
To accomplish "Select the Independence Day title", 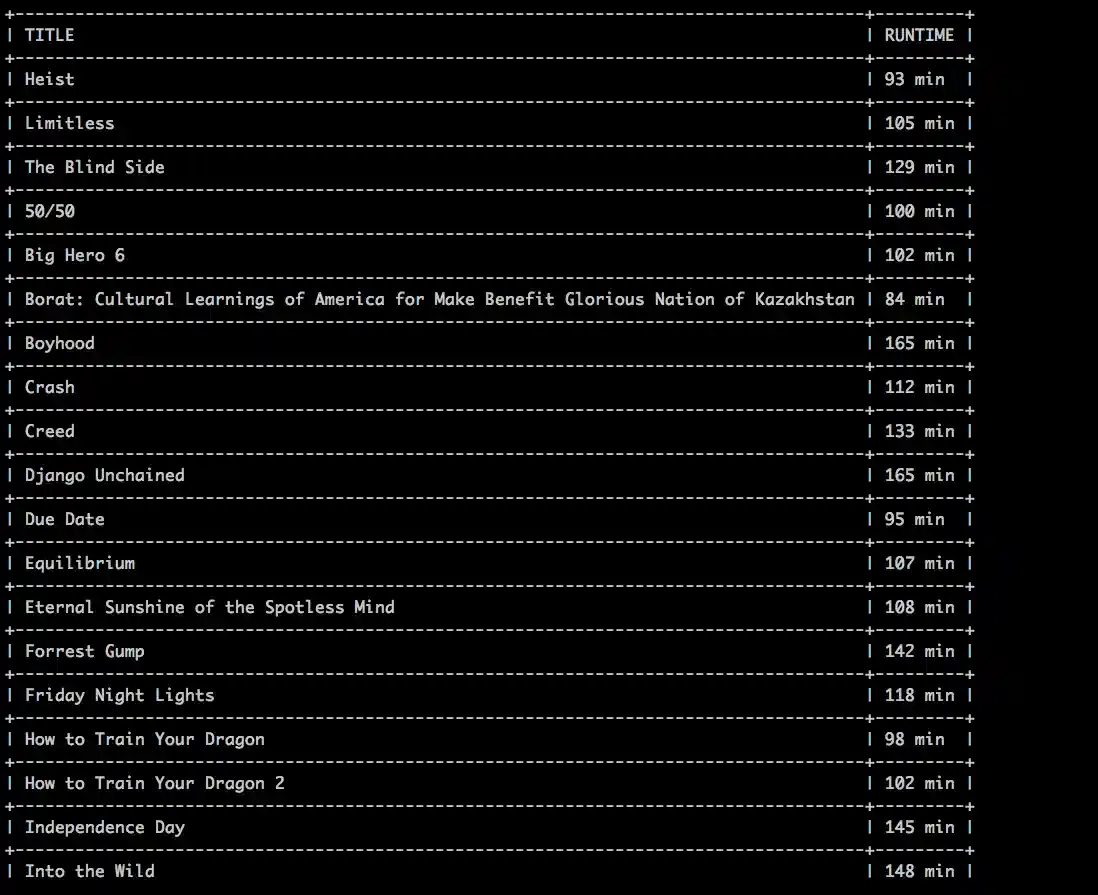I will pyautogui.click(x=104, y=828).
